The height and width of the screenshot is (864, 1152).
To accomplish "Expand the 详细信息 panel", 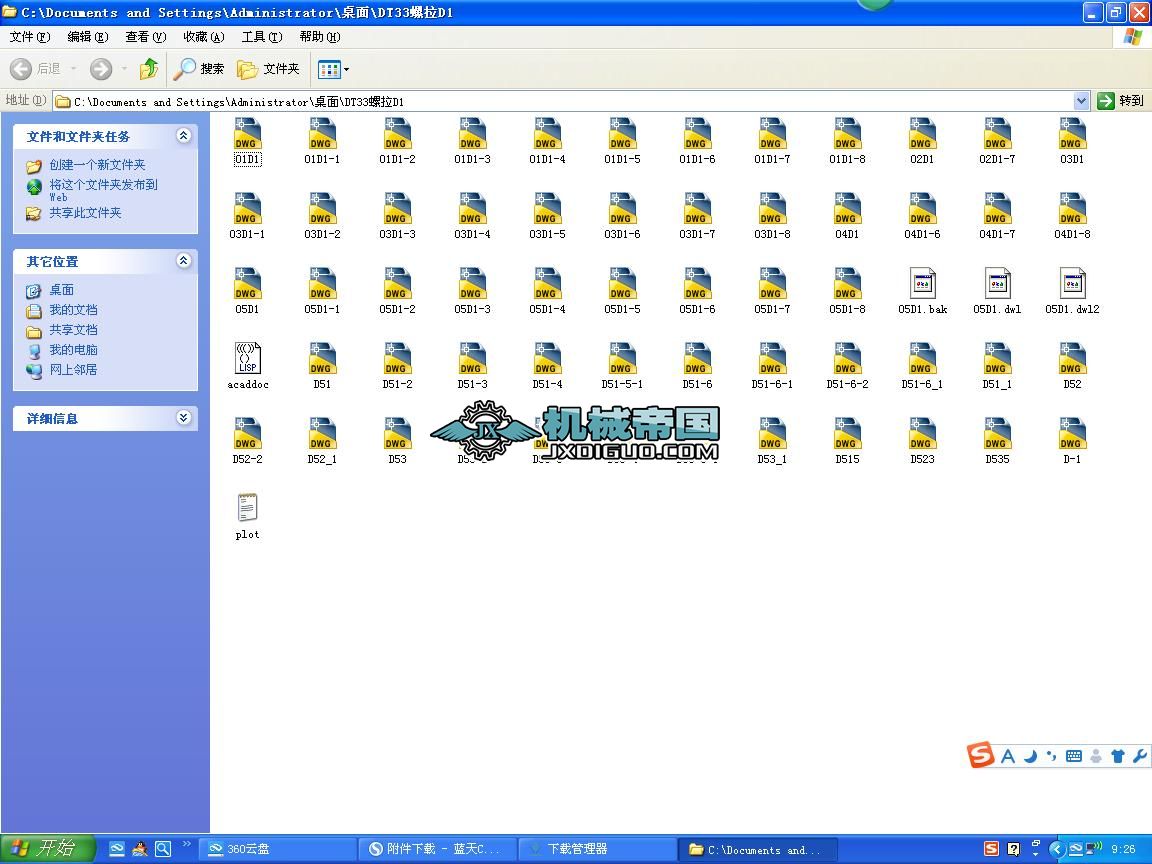I will point(183,418).
